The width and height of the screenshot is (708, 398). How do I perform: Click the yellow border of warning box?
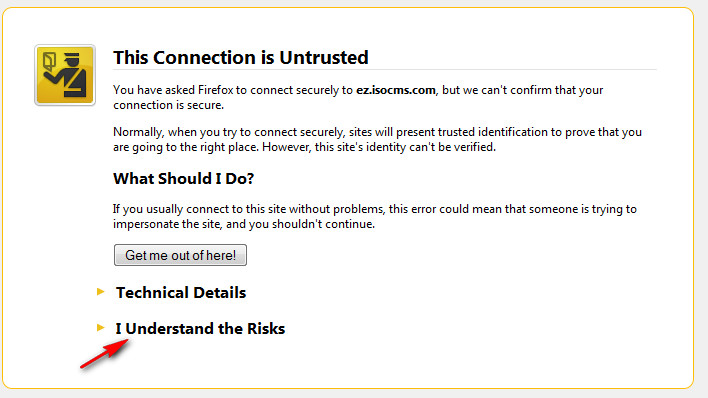coord(348,8)
